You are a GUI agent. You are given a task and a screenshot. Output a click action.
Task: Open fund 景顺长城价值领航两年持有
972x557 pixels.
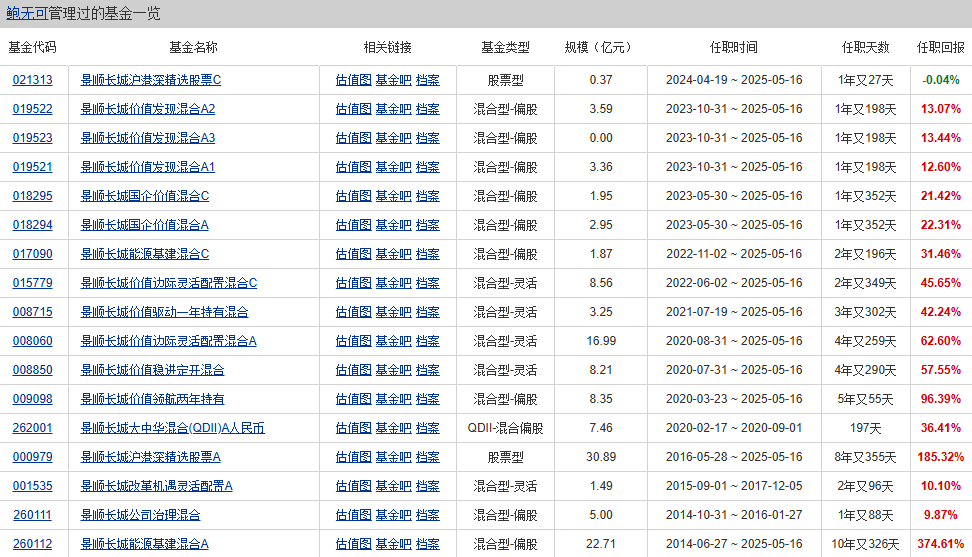tap(152, 399)
